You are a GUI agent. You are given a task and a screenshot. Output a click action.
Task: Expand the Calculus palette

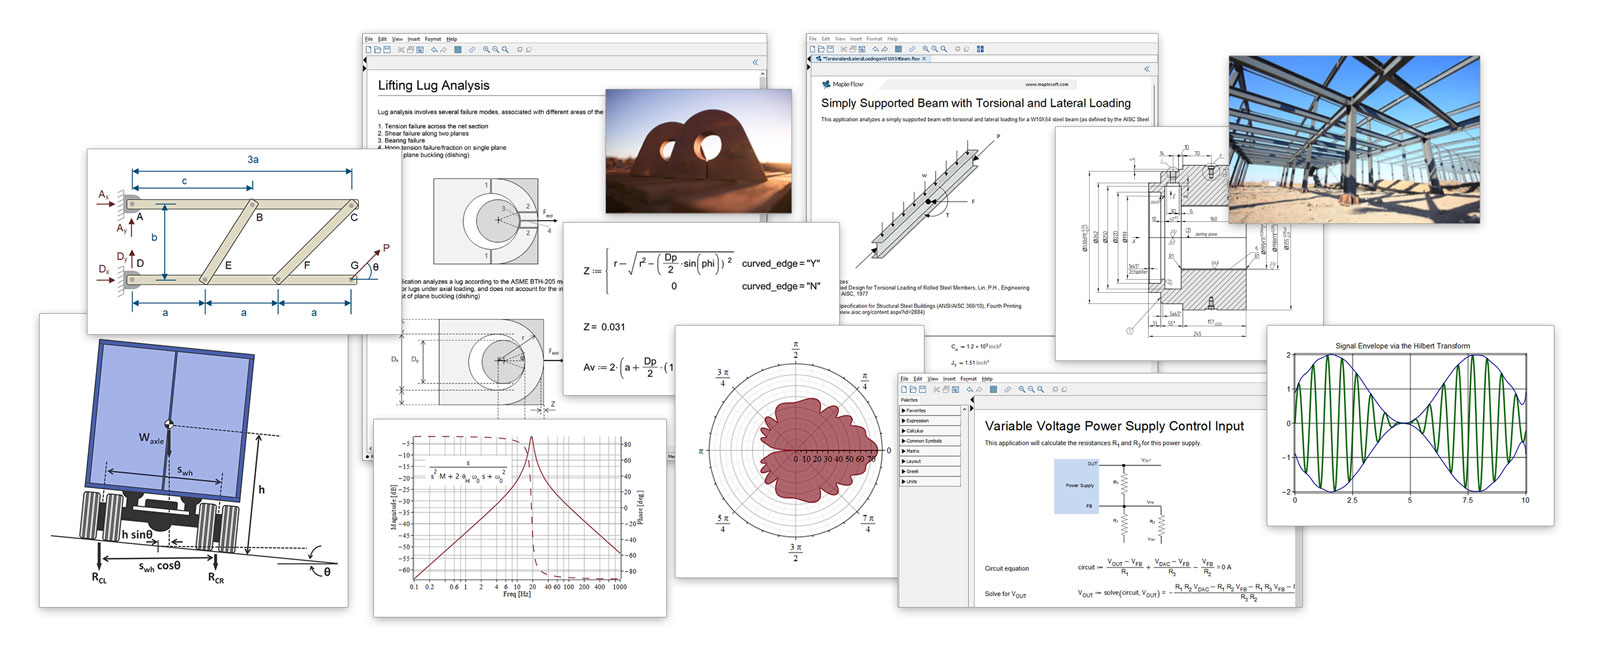click(x=914, y=431)
